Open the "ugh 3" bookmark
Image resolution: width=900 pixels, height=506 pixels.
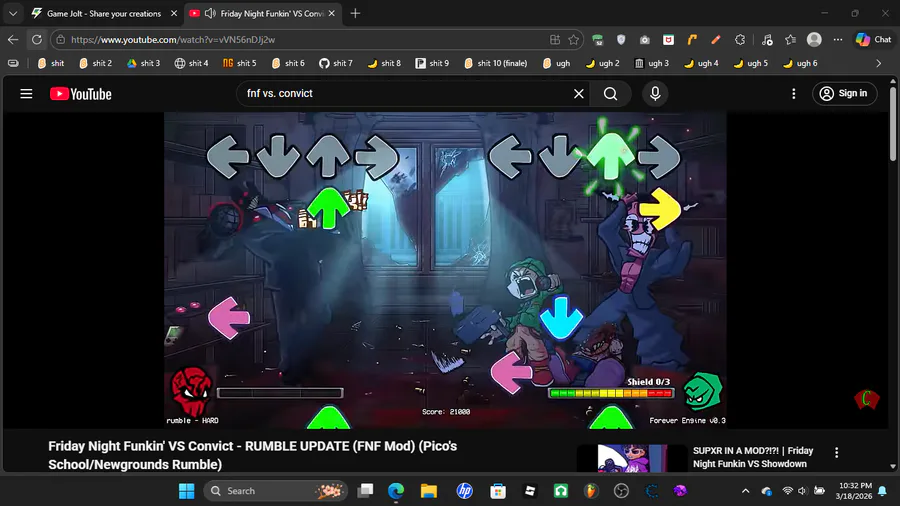pyautogui.click(x=651, y=63)
